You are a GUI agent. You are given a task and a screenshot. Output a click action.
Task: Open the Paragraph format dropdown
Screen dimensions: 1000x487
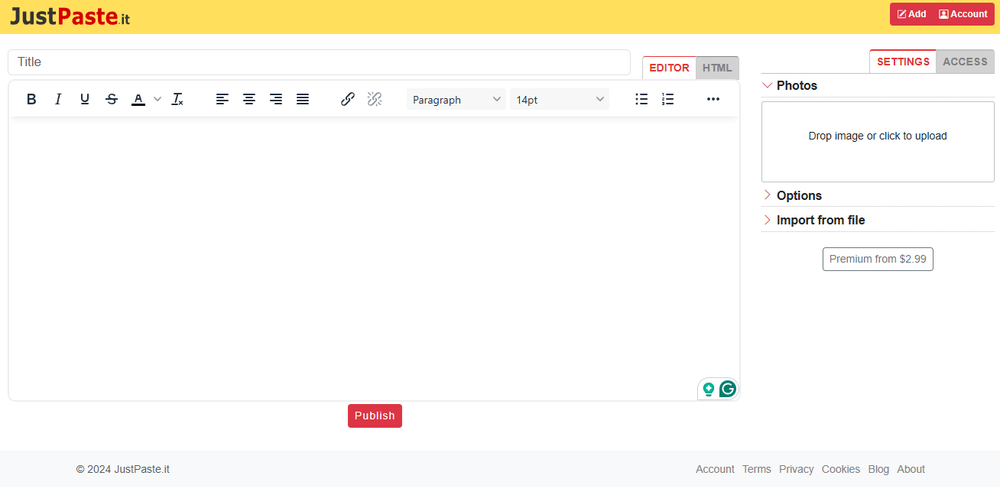456,99
